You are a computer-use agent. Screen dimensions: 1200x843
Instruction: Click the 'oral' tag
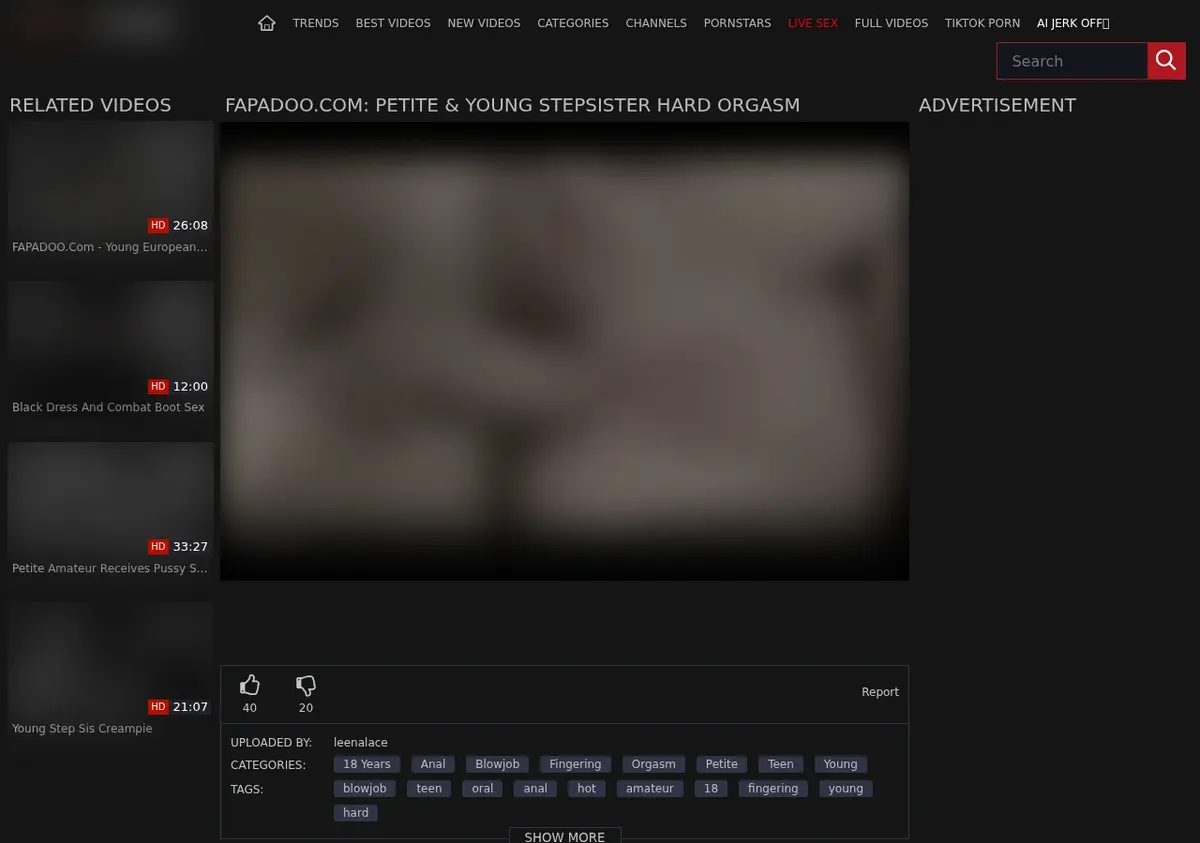(x=483, y=789)
